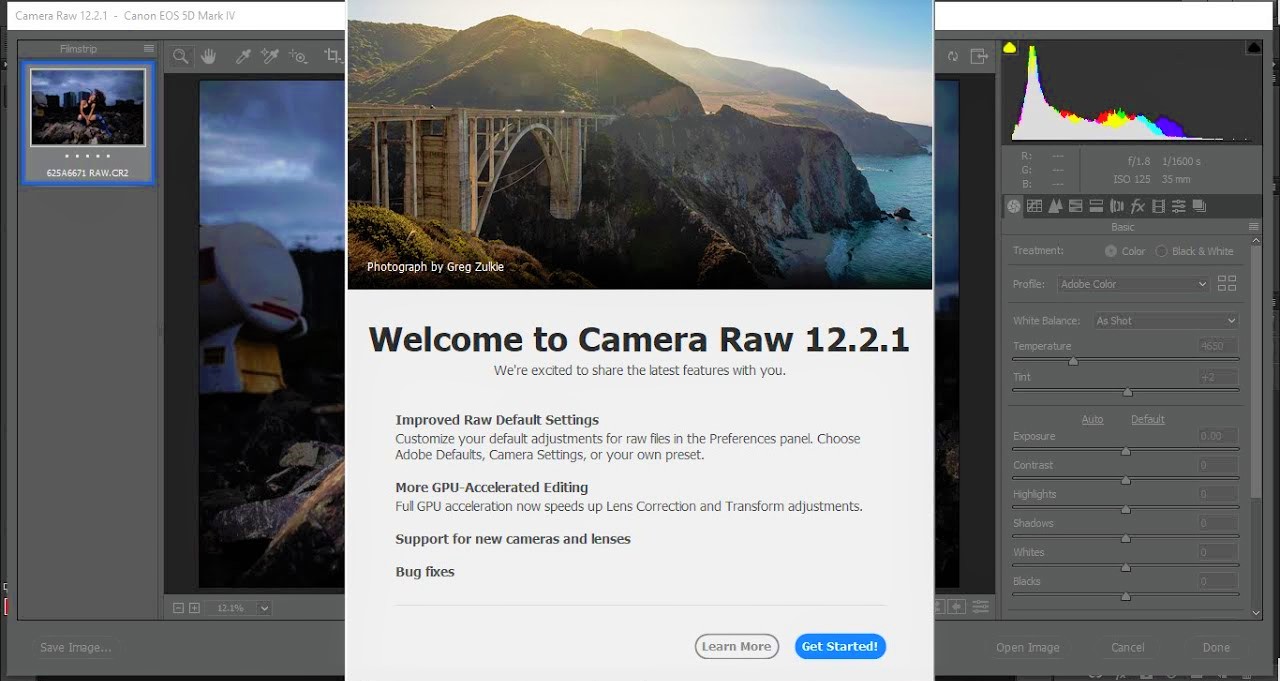The height and width of the screenshot is (681, 1280).
Task: Browse profiles with the grid icon
Action: (x=1227, y=284)
